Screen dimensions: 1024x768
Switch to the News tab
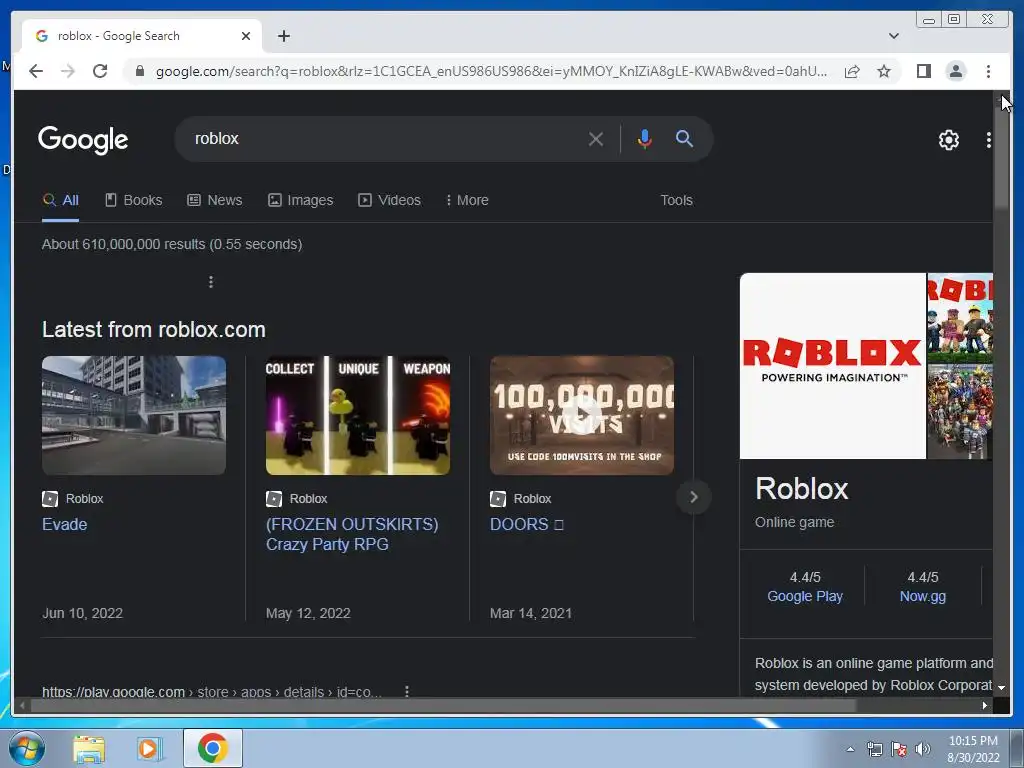point(215,200)
